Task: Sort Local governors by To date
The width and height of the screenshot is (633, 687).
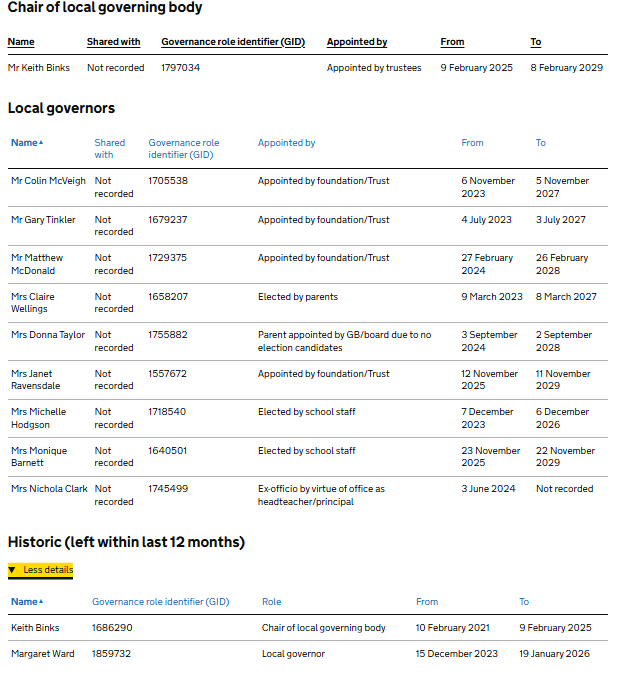Action: click(x=540, y=143)
